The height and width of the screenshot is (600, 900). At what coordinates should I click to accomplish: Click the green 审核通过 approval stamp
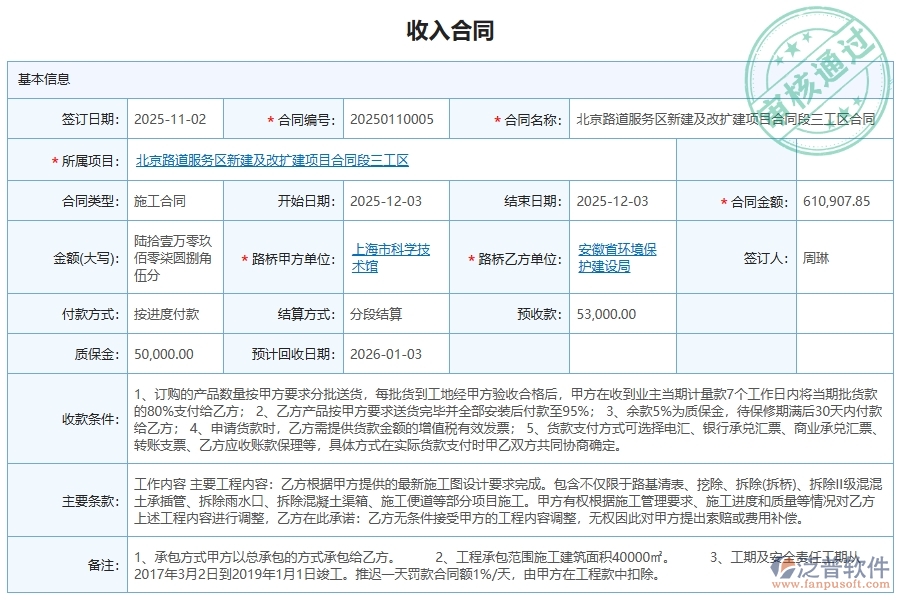[x=815, y=55]
